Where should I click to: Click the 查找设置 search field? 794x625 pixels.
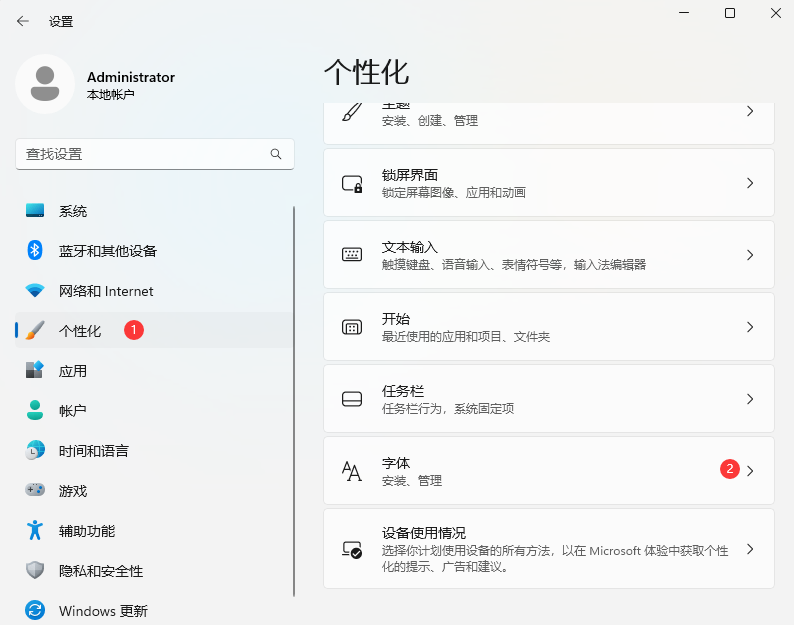pyautogui.click(x=140, y=154)
